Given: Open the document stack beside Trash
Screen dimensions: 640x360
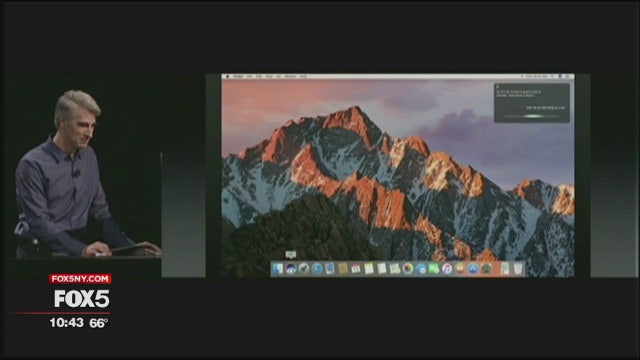Looking at the screenshot, I should coord(505,269).
